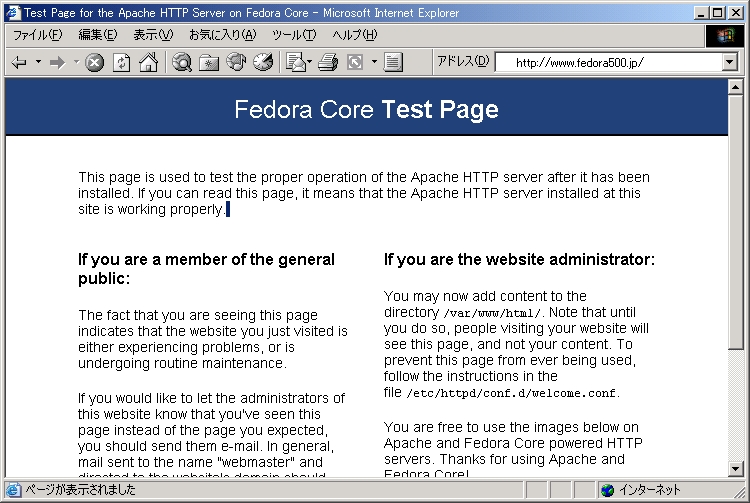750x503 pixels.
Task: Click the Windows flag throbber logo
Action: pyautogui.click(x=725, y=35)
